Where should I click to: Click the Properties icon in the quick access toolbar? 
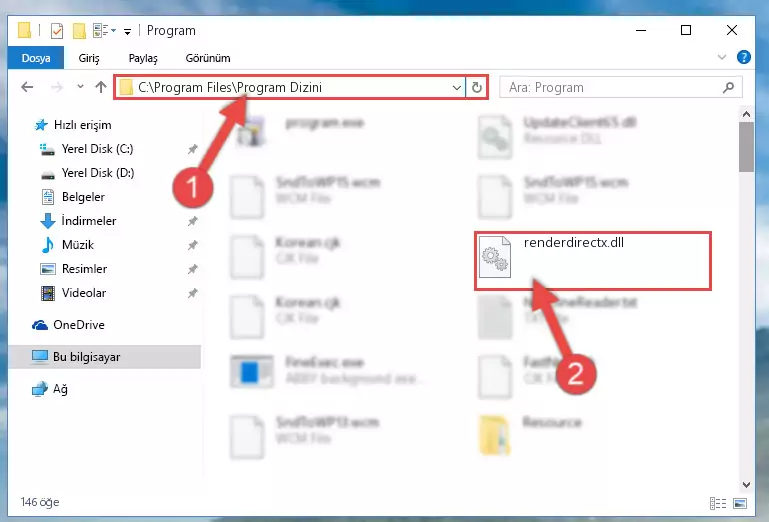click(57, 31)
